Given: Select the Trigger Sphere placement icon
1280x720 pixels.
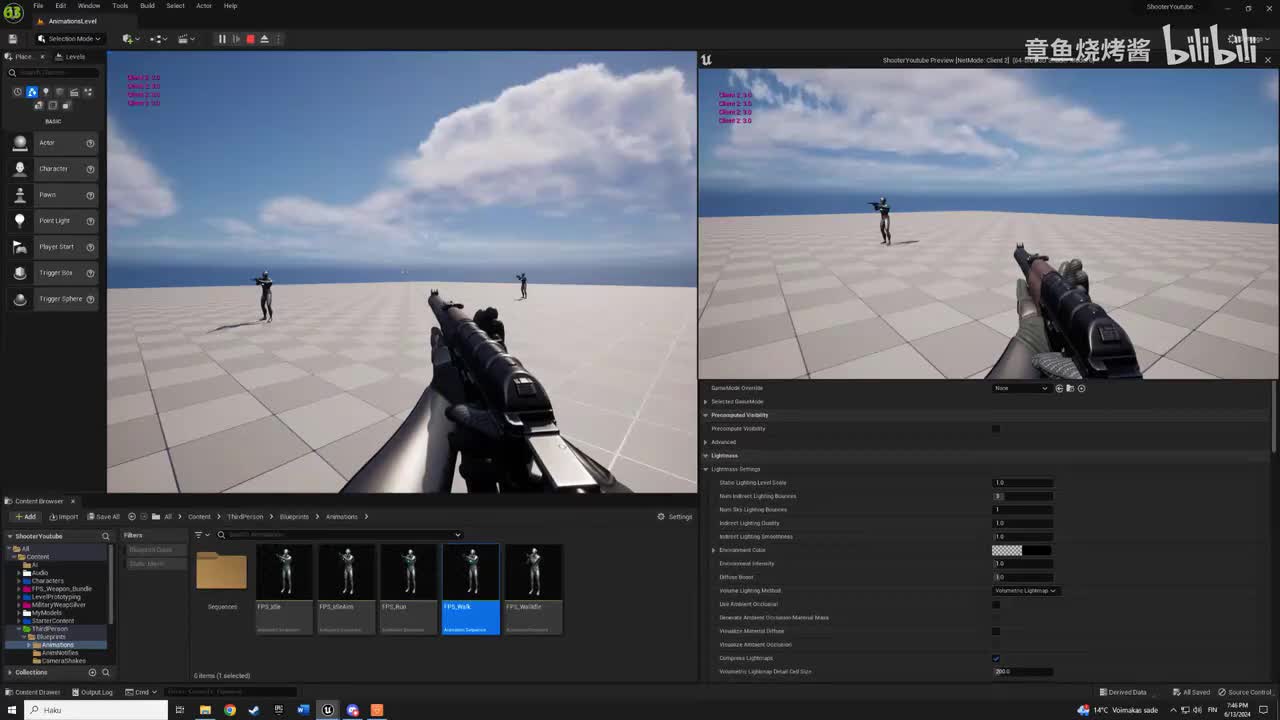Looking at the screenshot, I should click(20, 299).
